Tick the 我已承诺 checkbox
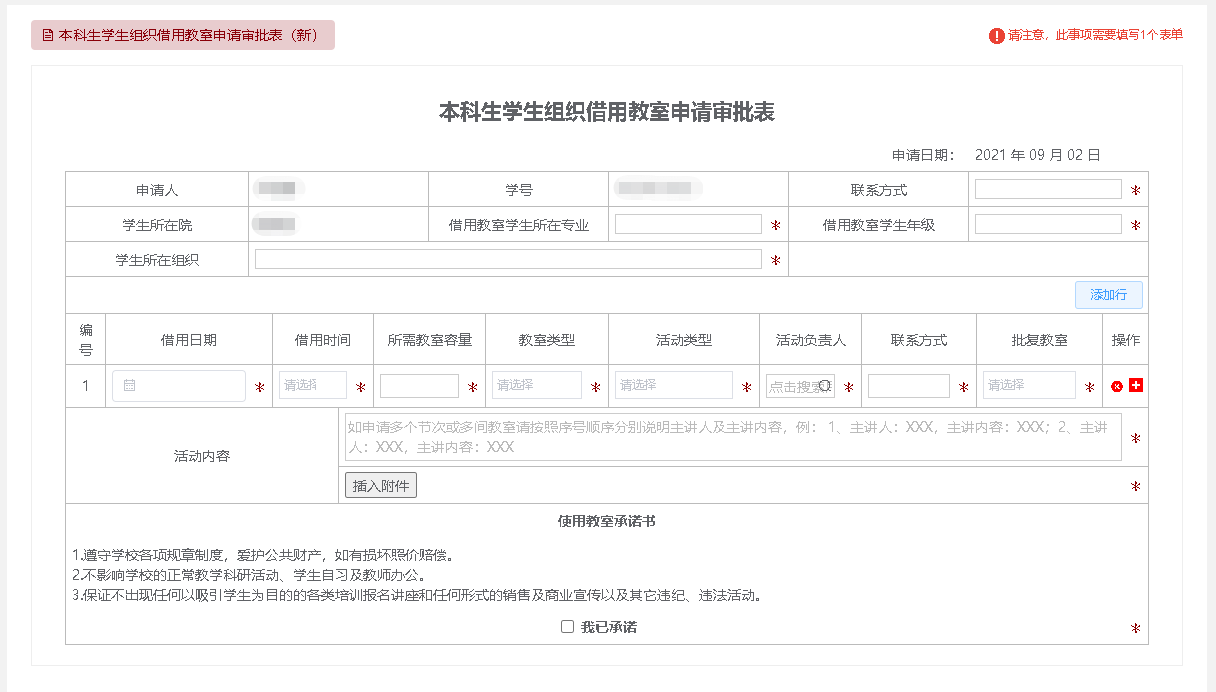This screenshot has height=692, width=1216. click(x=567, y=627)
